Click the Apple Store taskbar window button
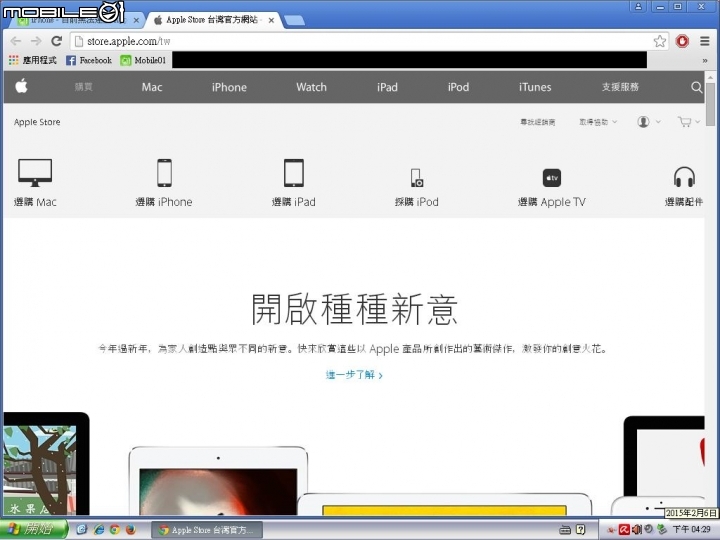The width and height of the screenshot is (720, 540). (x=207, y=529)
